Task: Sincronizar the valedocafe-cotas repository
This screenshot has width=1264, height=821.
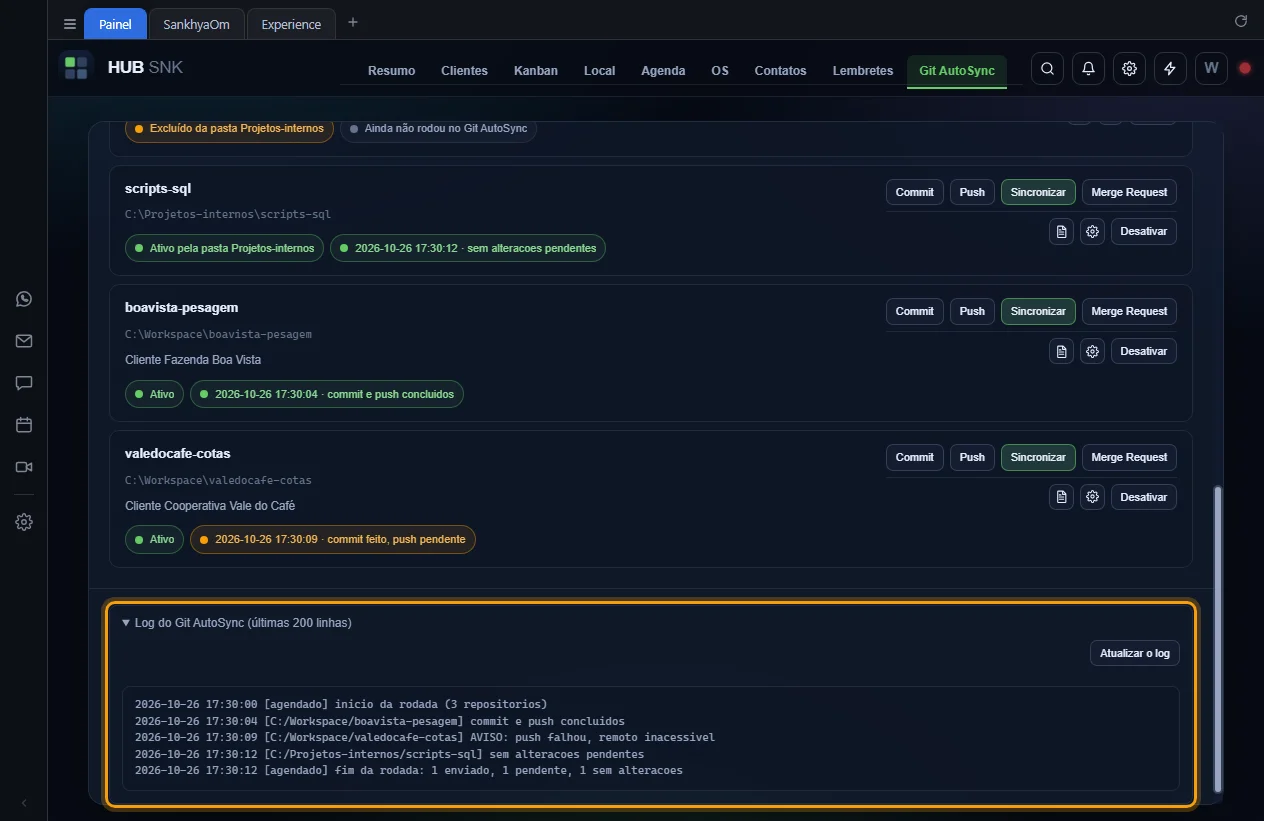Action: coord(1038,457)
